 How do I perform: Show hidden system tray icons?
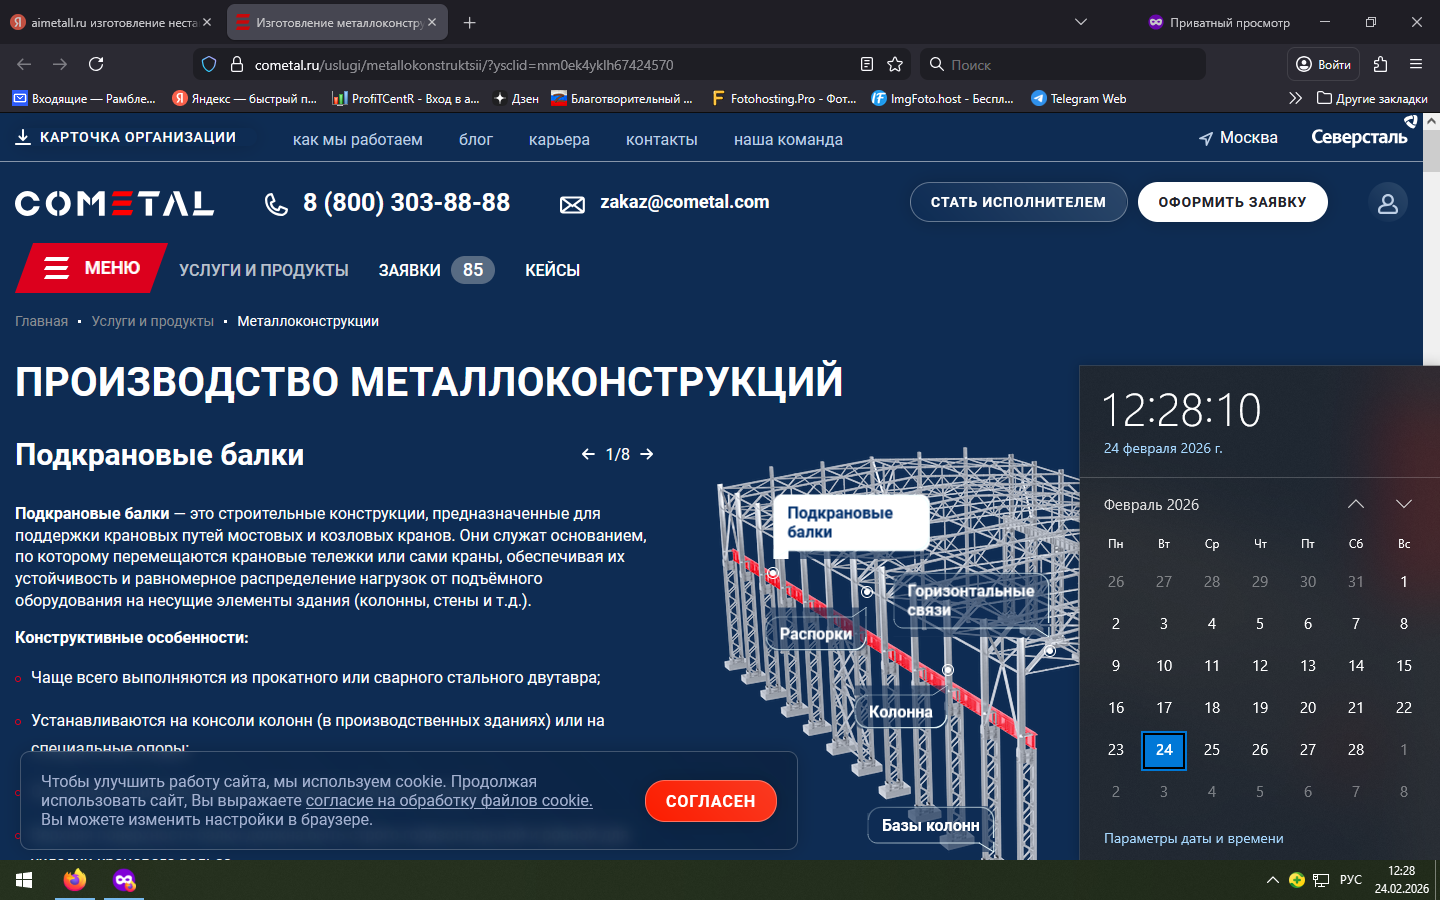[x=1272, y=880]
